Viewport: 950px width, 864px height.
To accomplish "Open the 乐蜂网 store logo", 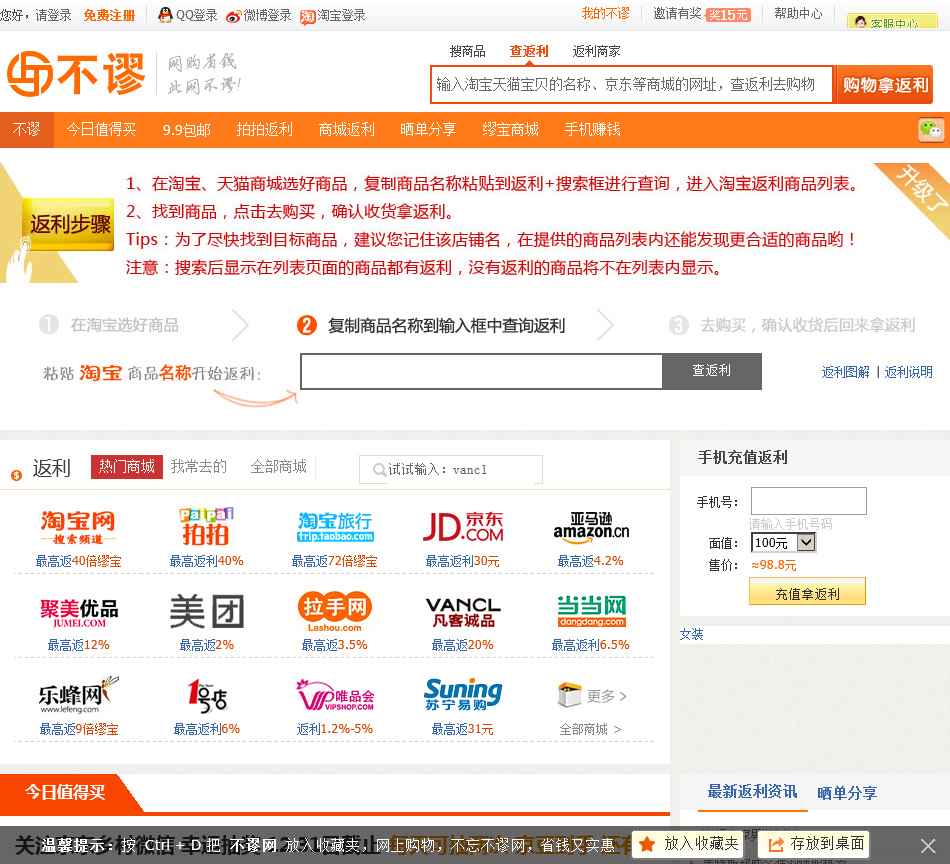I will point(79,696).
